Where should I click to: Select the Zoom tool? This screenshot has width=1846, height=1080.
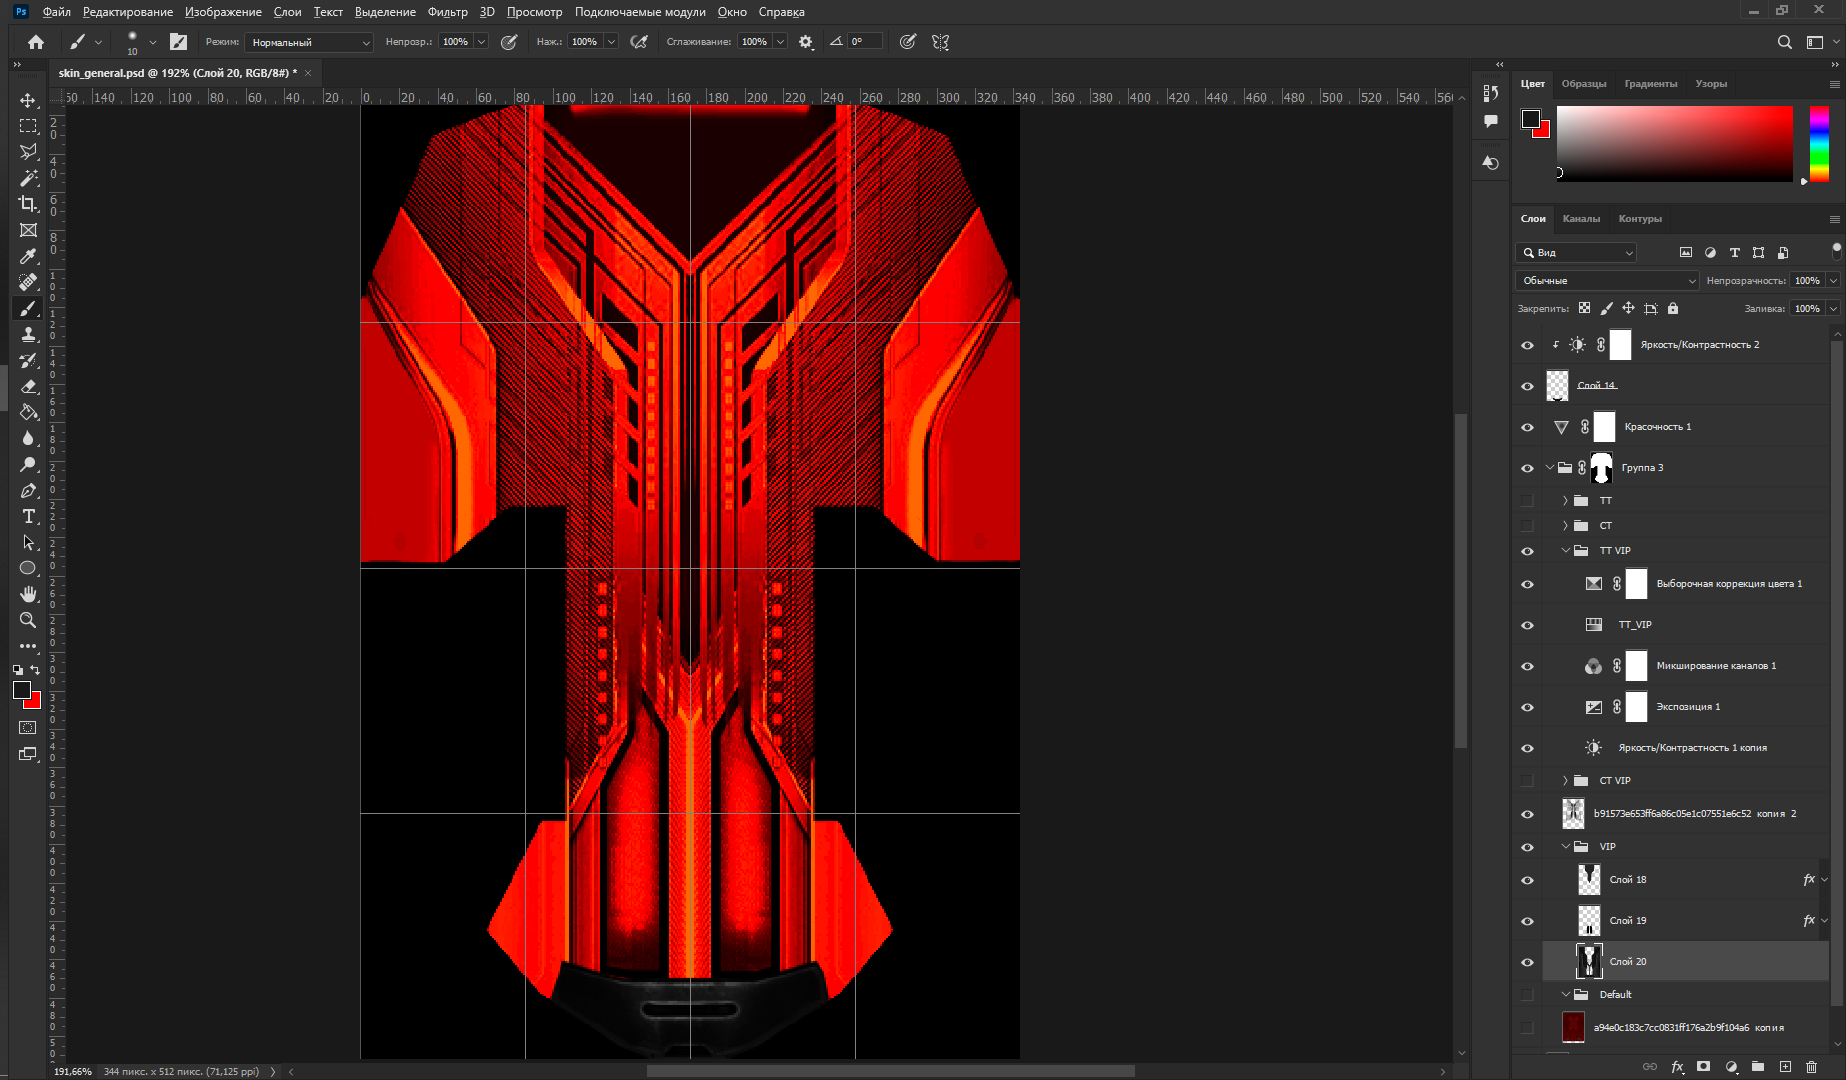pyautogui.click(x=28, y=620)
